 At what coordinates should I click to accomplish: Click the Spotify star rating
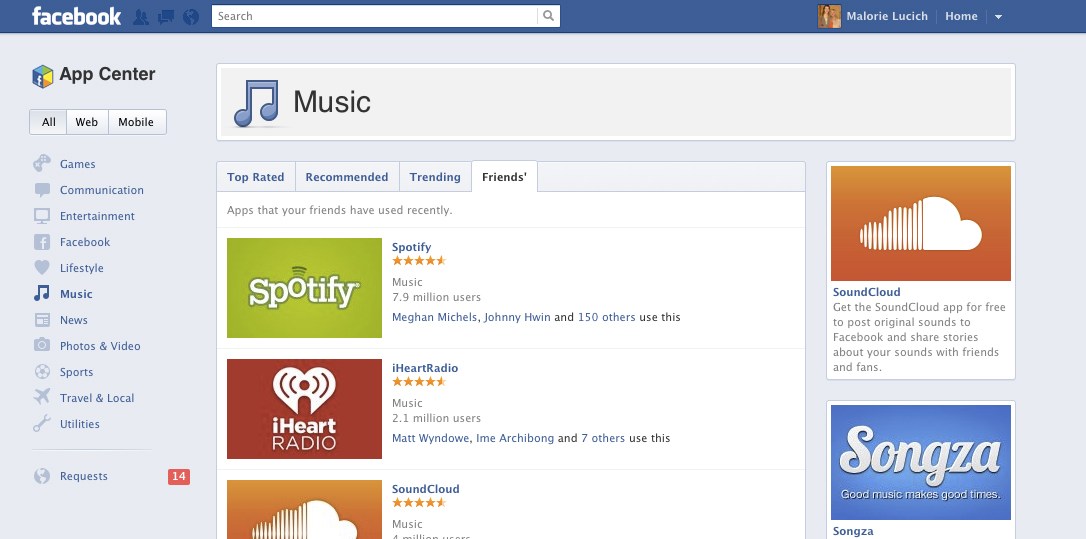(419, 261)
